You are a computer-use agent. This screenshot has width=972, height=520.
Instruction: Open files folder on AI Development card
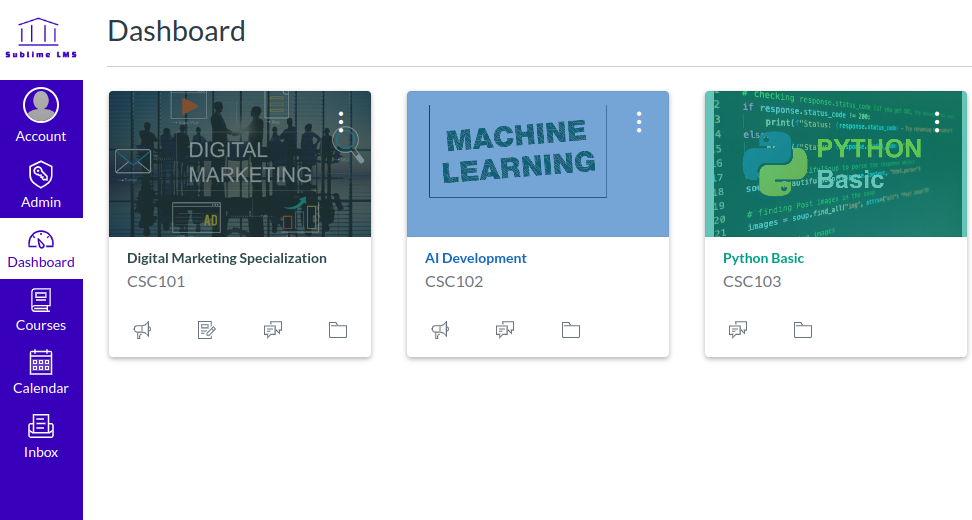point(571,330)
